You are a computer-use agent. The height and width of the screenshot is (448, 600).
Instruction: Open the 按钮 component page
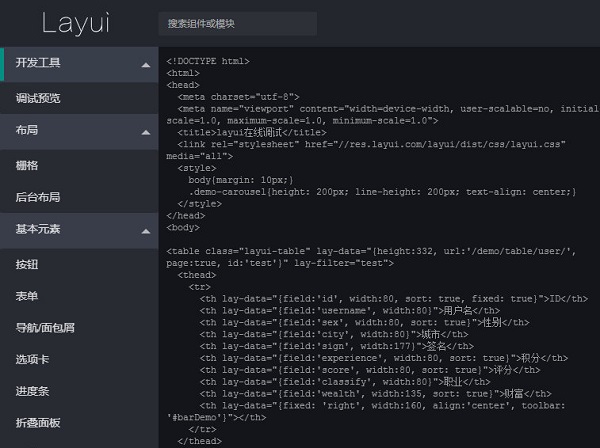tap(27, 264)
